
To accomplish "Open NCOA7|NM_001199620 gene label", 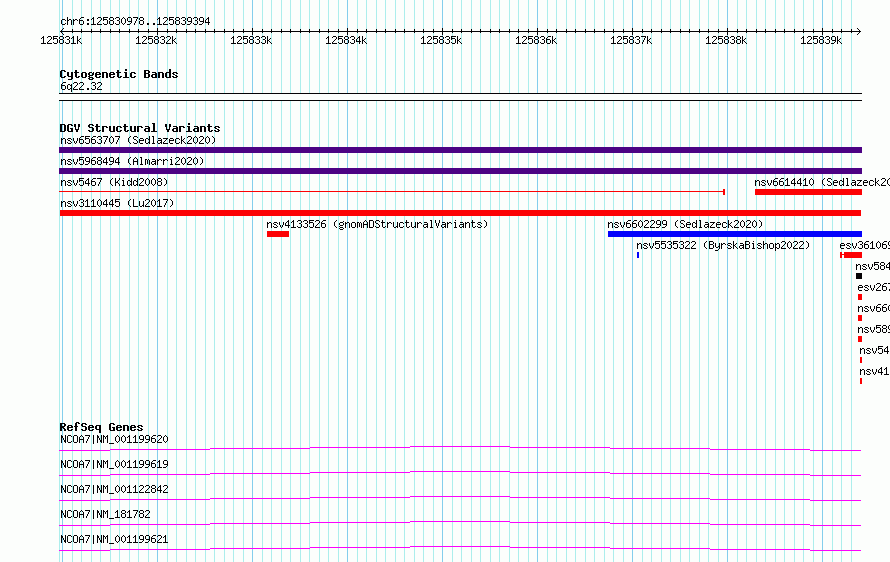I will pos(114,439).
